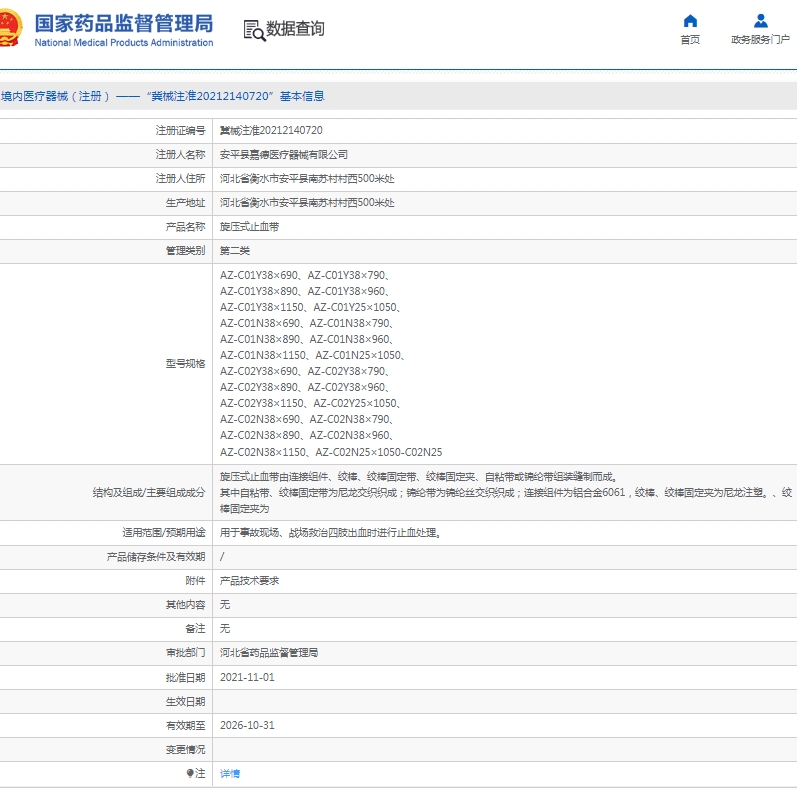Viewport: 797px width, 794px height.
Task: Click the 注册人名称 label
Action: tap(180, 155)
